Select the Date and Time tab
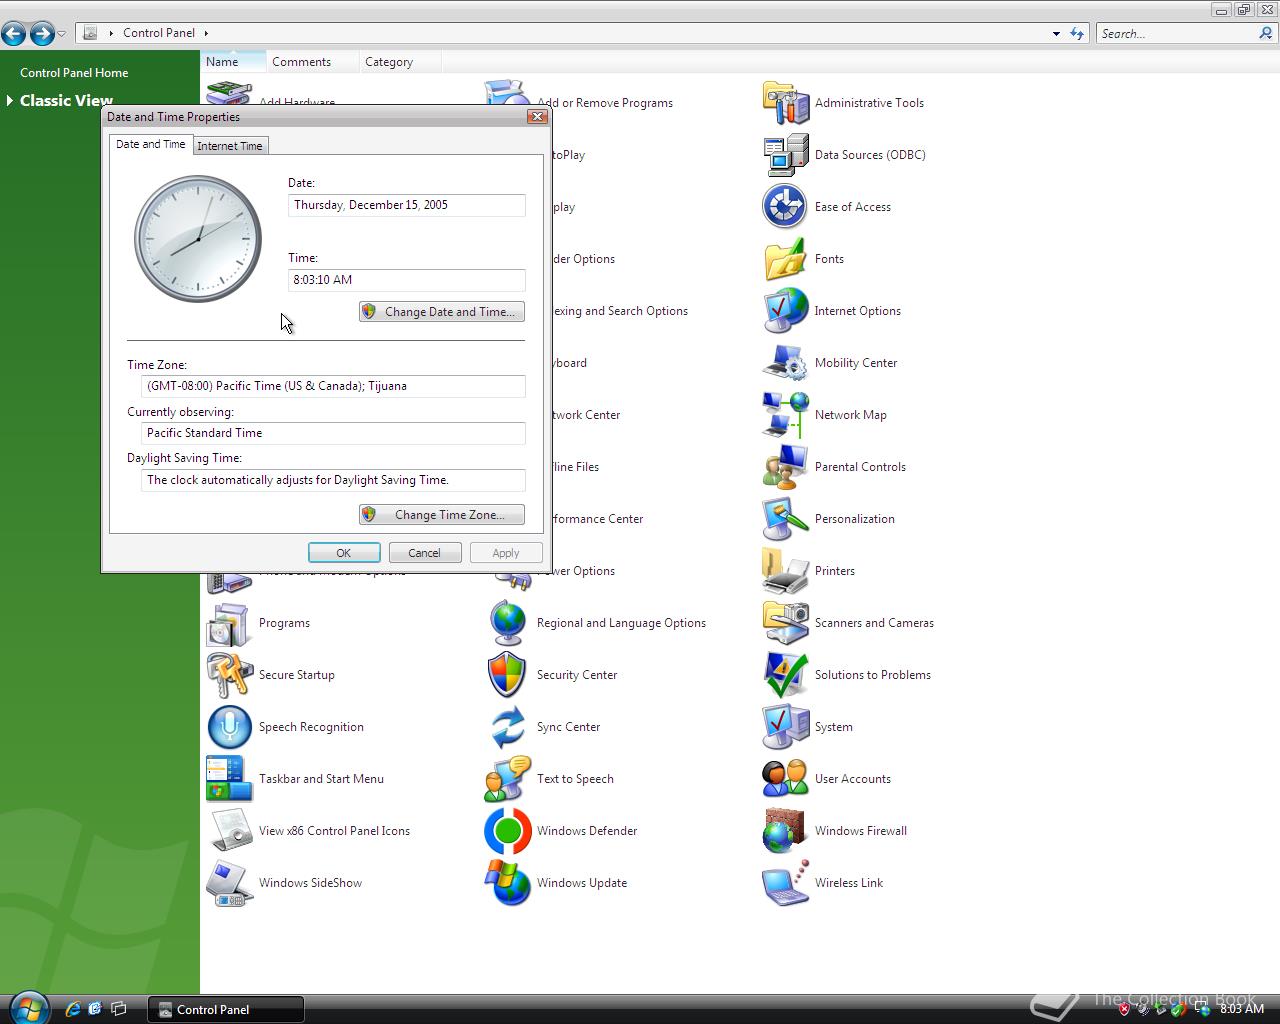The width and height of the screenshot is (1280, 1024). click(150, 144)
